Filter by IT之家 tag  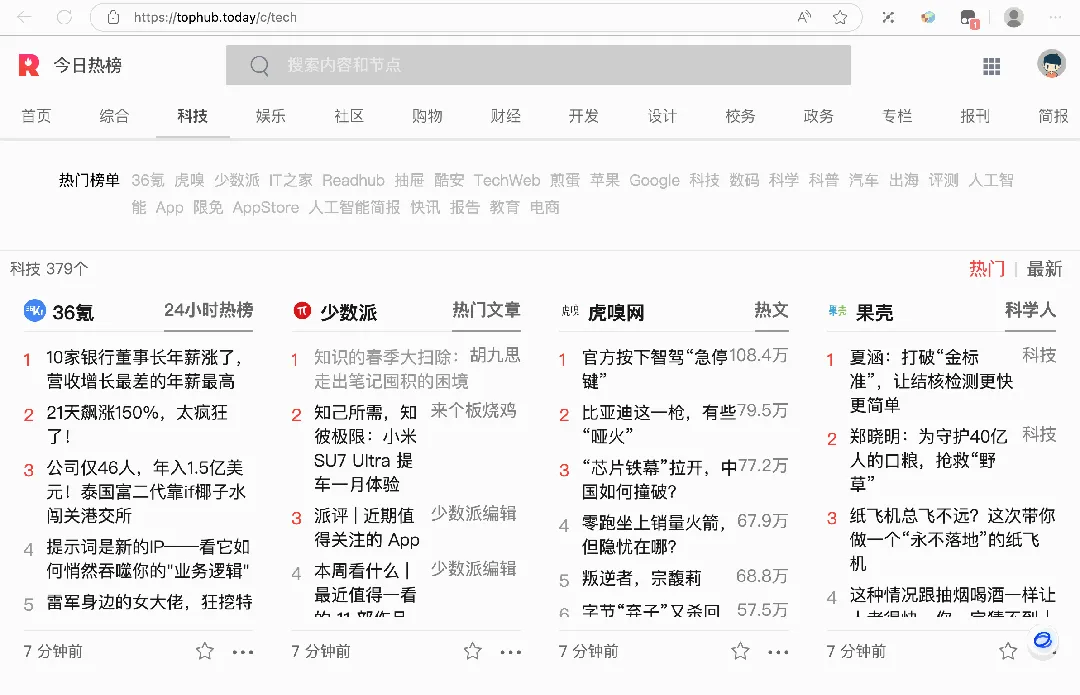pos(291,180)
